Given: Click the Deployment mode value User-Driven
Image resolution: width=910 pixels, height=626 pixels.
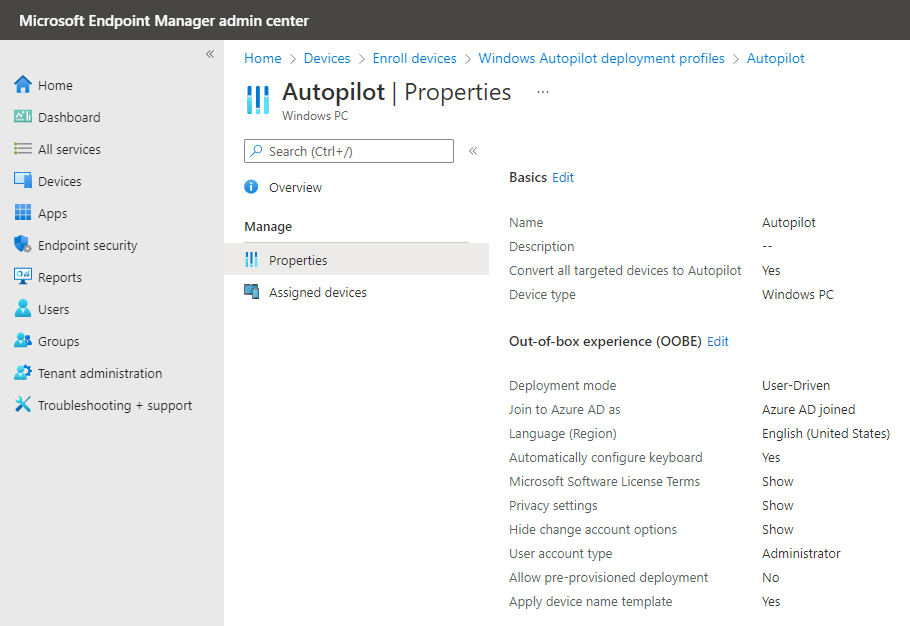Looking at the screenshot, I should (x=796, y=385).
